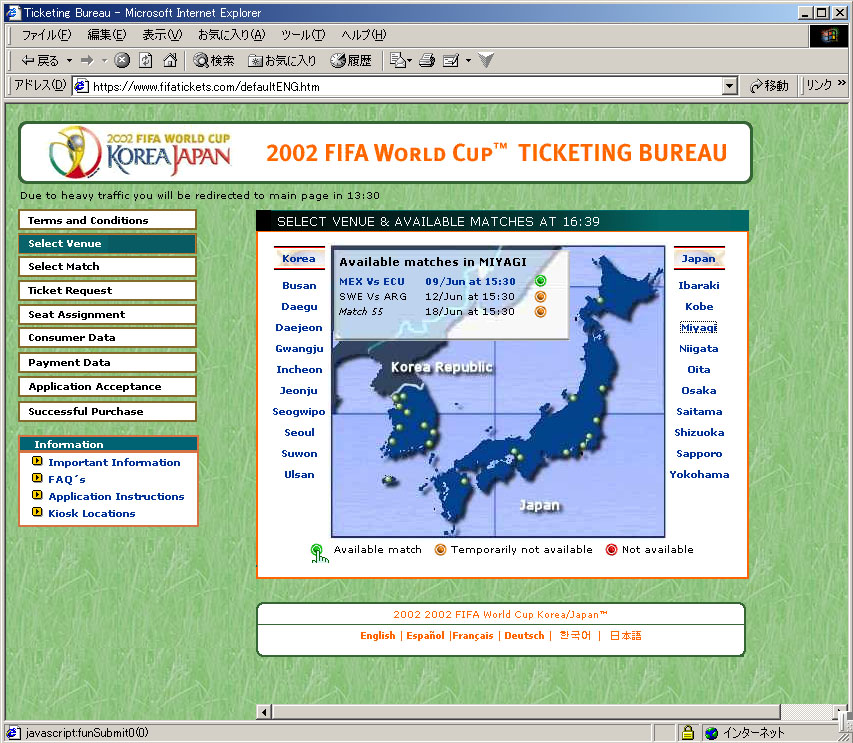Click the MEX Vs ECU match link
The image size is (853, 743).
(x=372, y=281)
